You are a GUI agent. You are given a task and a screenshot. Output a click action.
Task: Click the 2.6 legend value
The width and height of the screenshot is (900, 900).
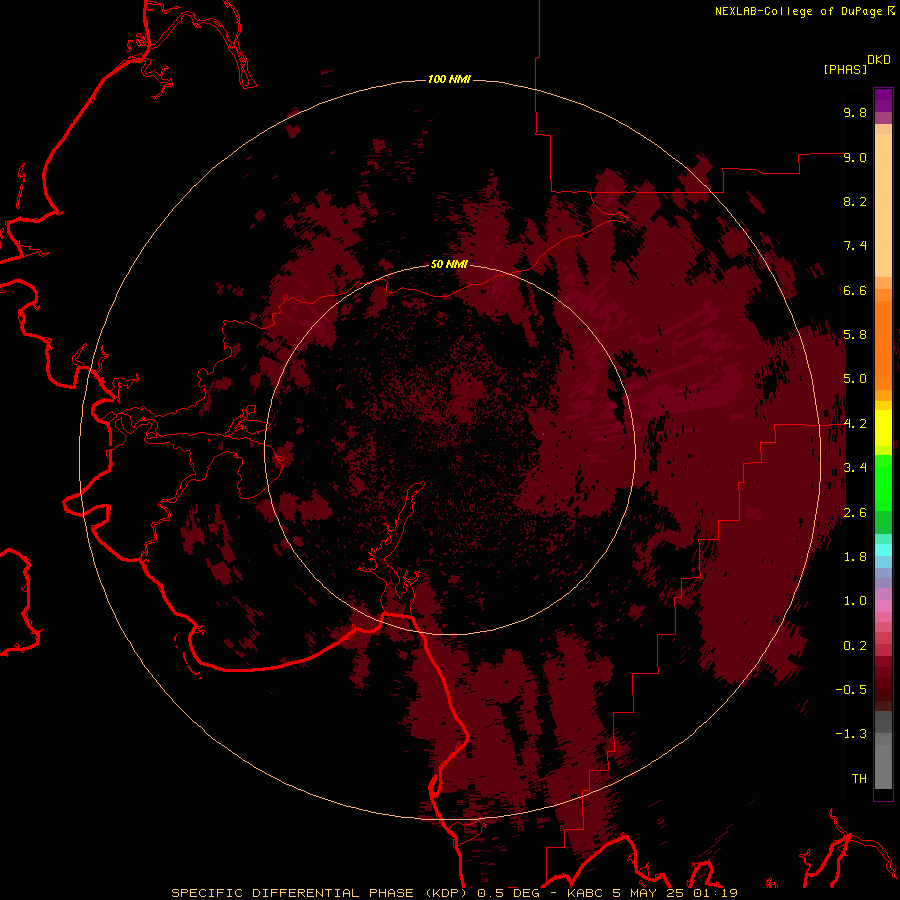tap(855, 513)
